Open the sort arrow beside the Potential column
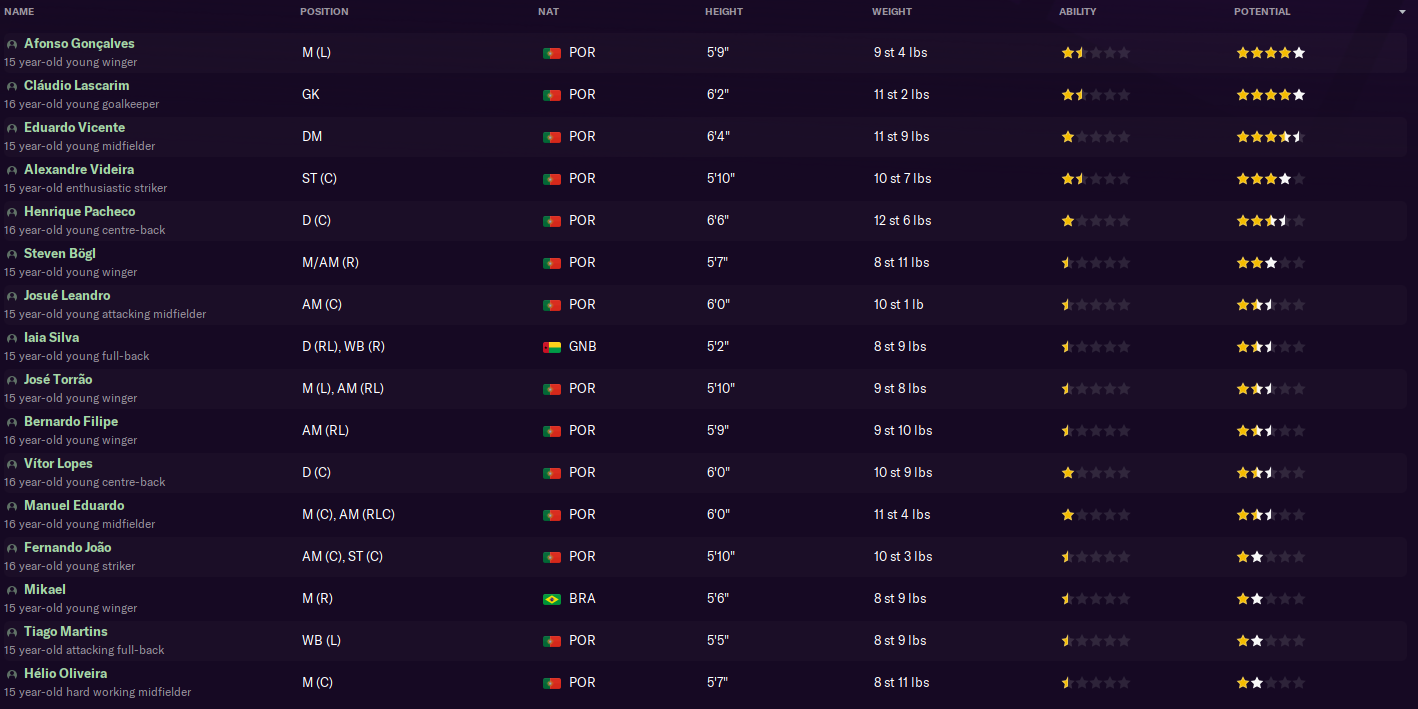The image size is (1418, 709). pyautogui.click(x=1402, y=12)
